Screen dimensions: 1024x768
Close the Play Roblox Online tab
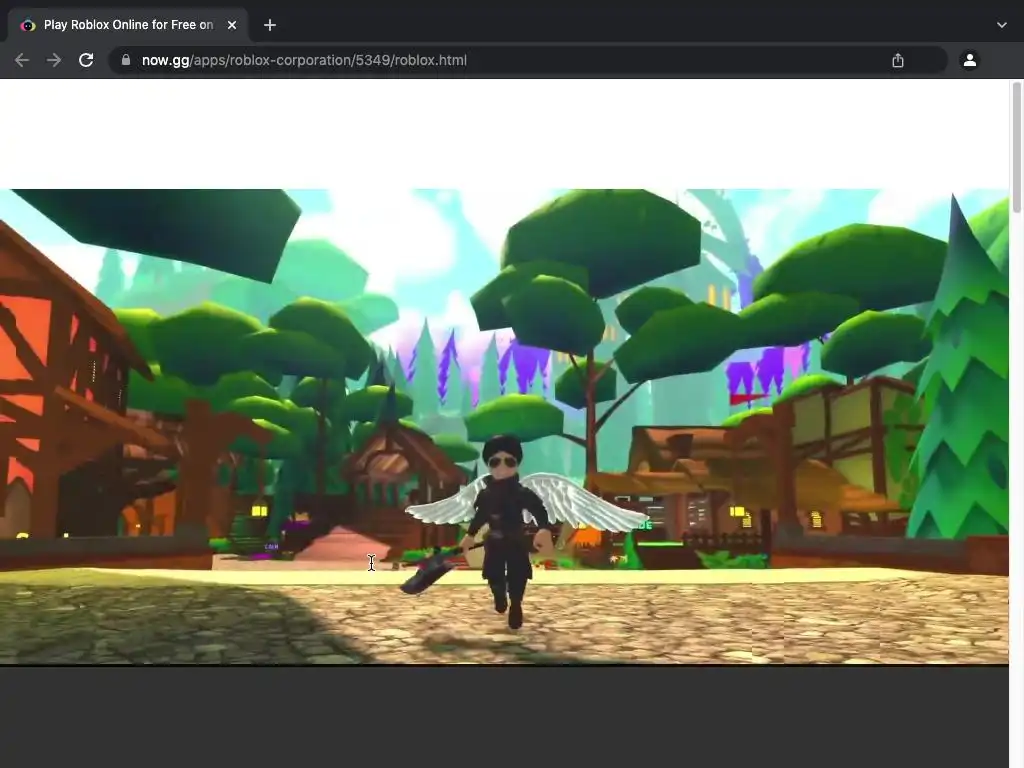[232, 25]
